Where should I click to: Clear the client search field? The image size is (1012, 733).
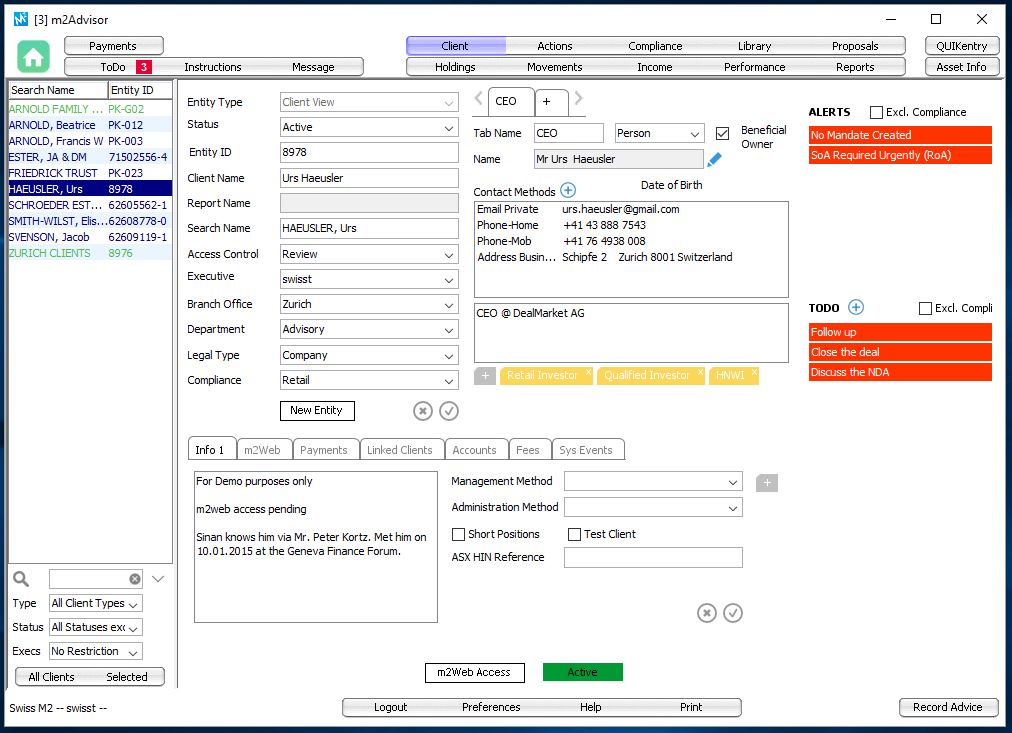(135, 579)
